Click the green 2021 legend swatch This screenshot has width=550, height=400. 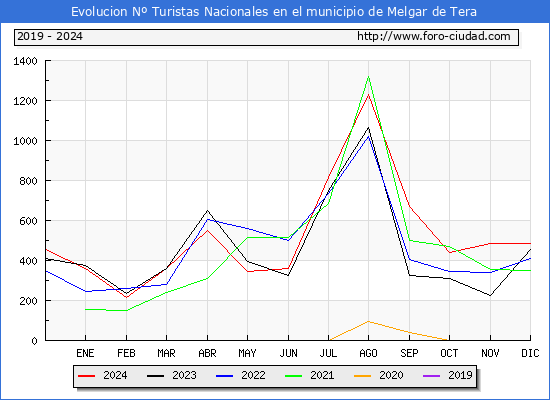tap(294, 376)
